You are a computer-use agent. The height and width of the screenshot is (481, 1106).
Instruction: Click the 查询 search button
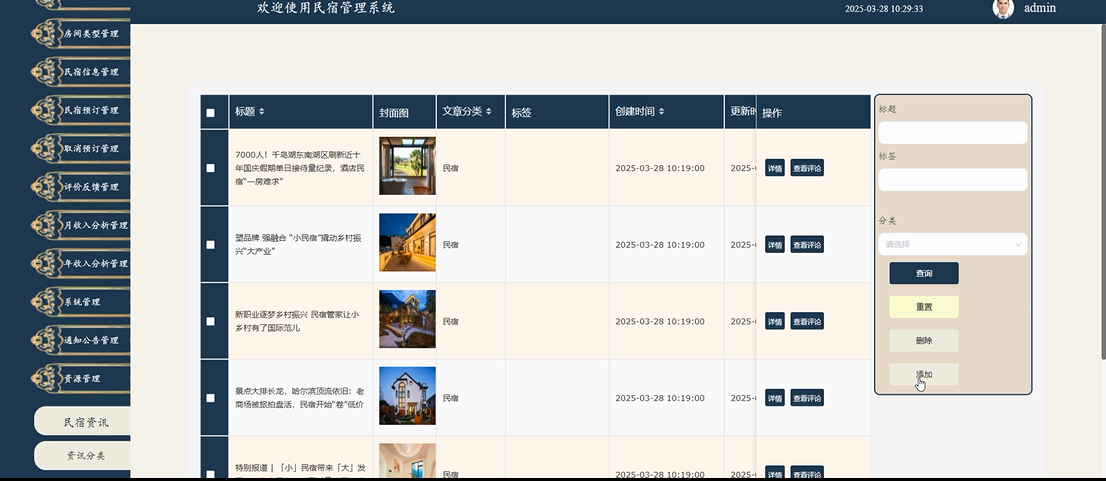pos(923,273)
